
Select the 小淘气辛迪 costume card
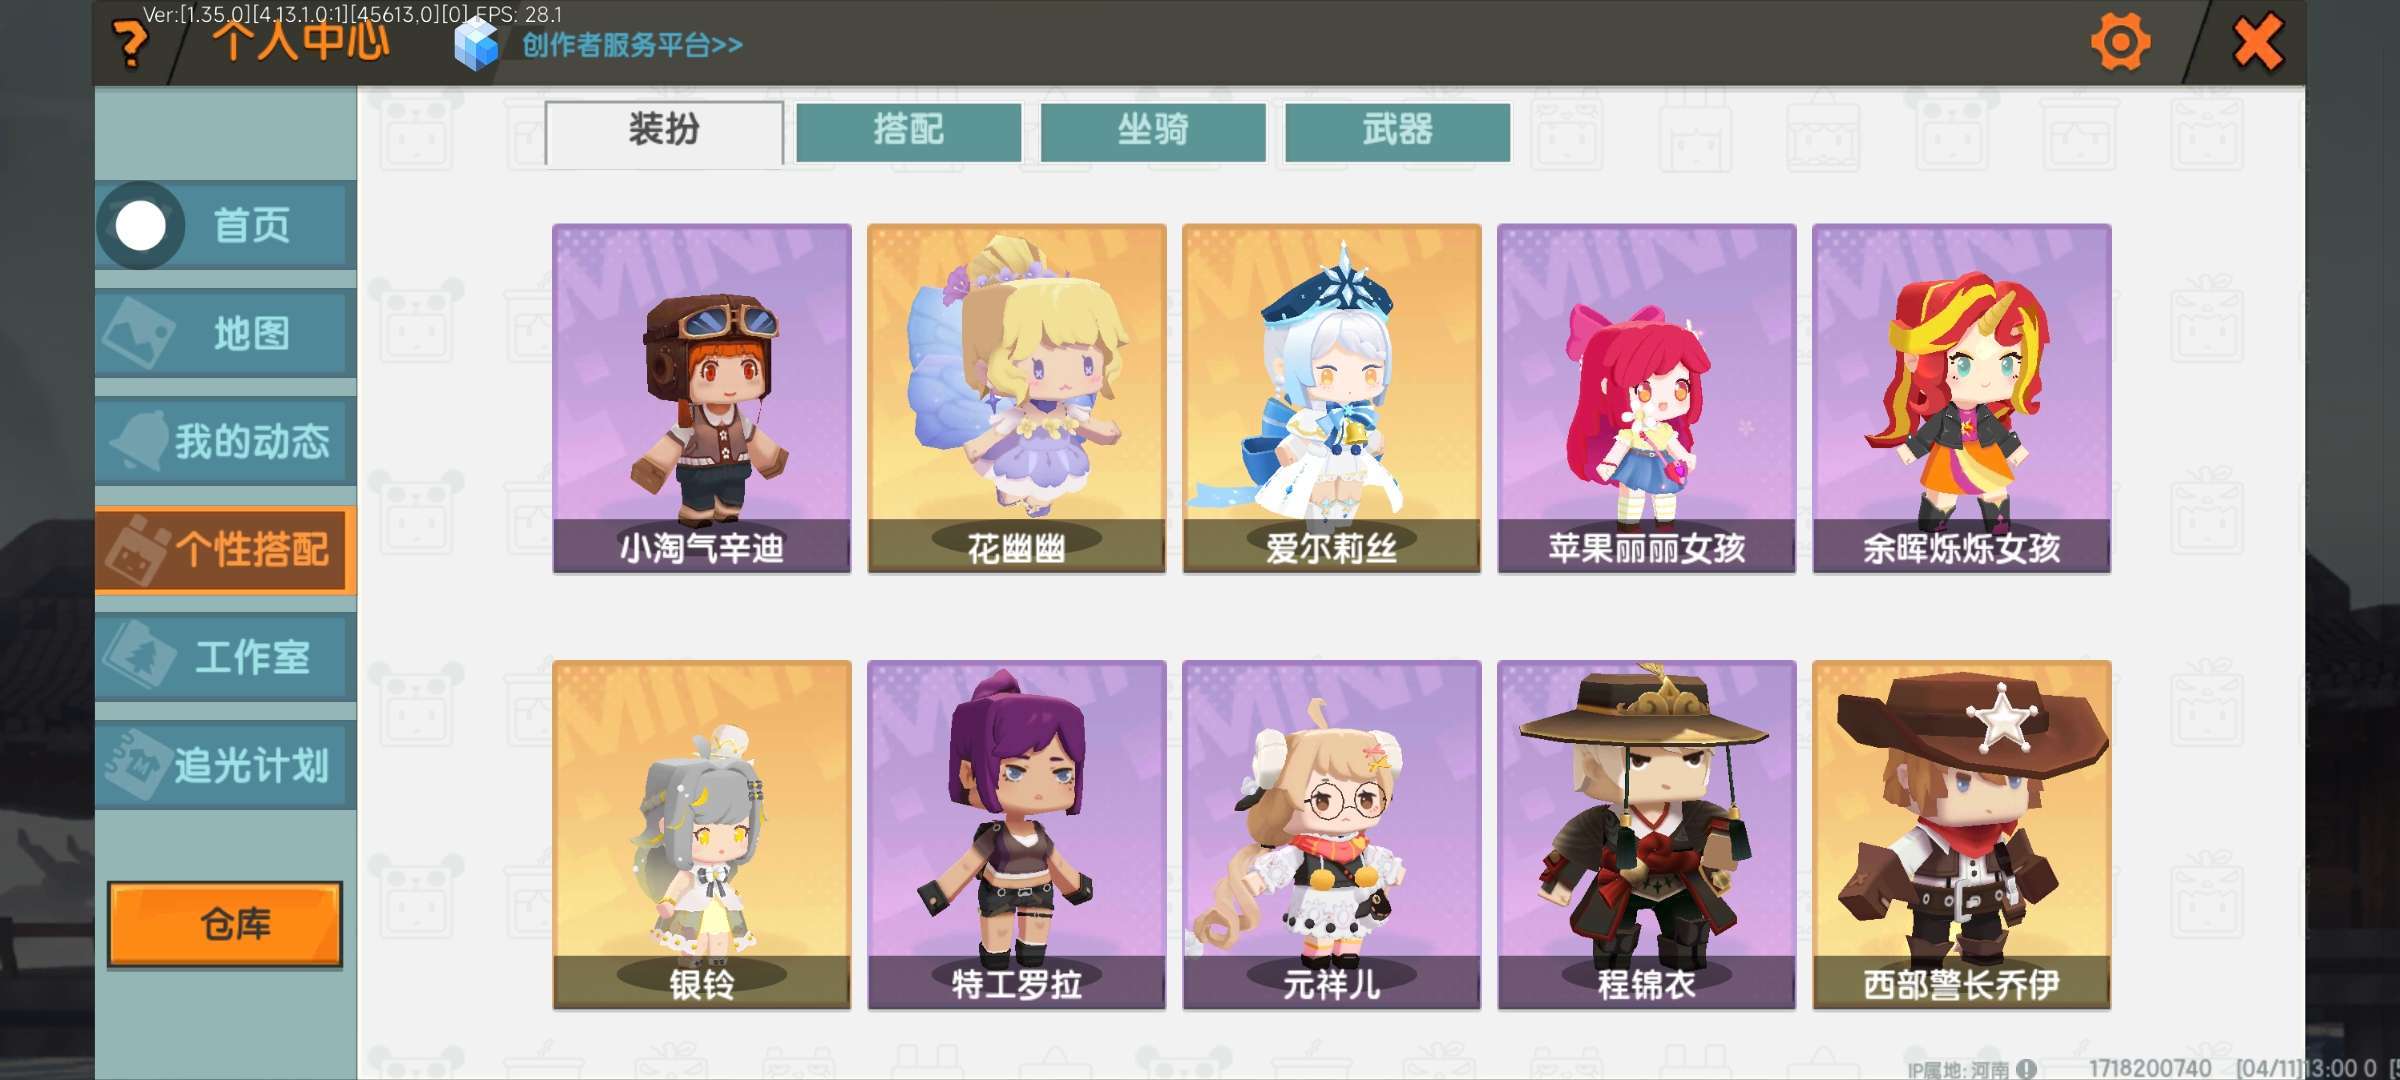coord(702,398)
